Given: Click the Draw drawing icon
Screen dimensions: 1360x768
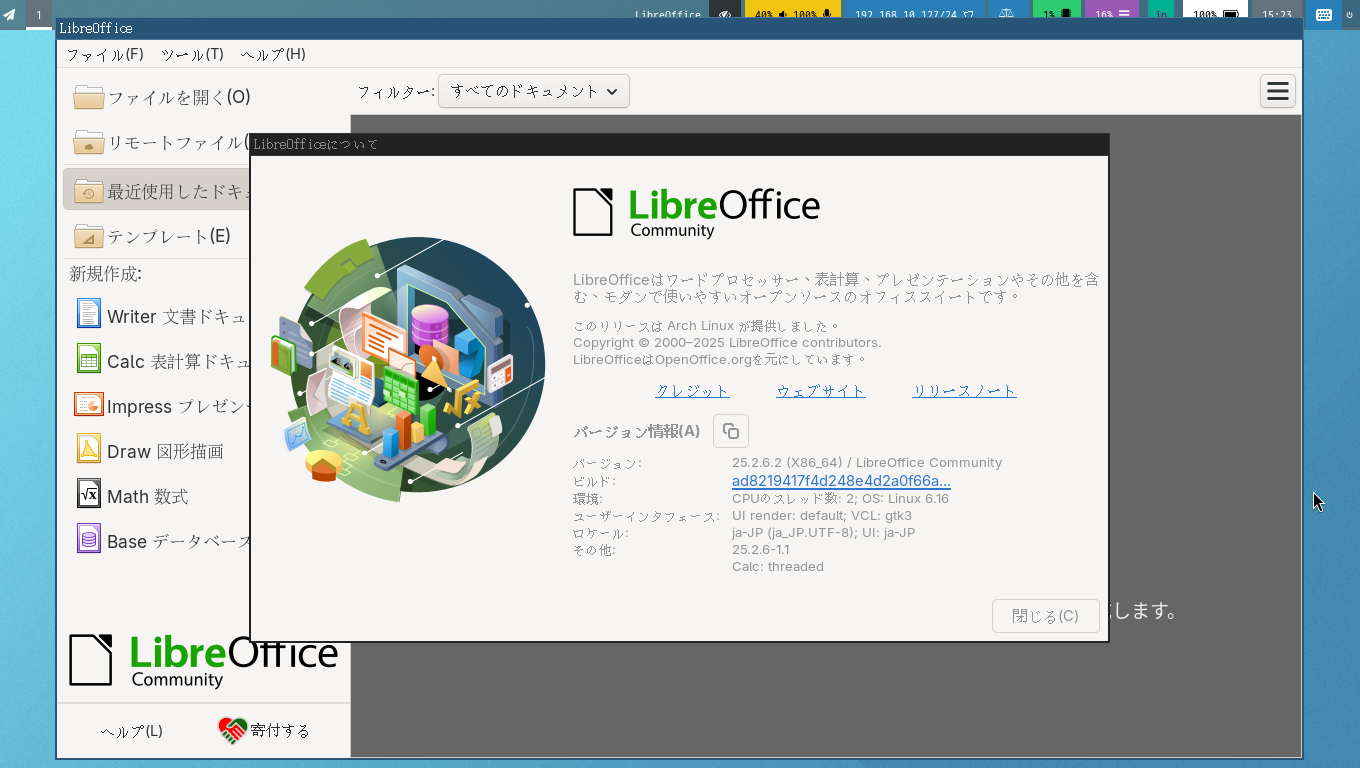Looking at the screenshot, I should pyautogui.click(x=89, y=449).
